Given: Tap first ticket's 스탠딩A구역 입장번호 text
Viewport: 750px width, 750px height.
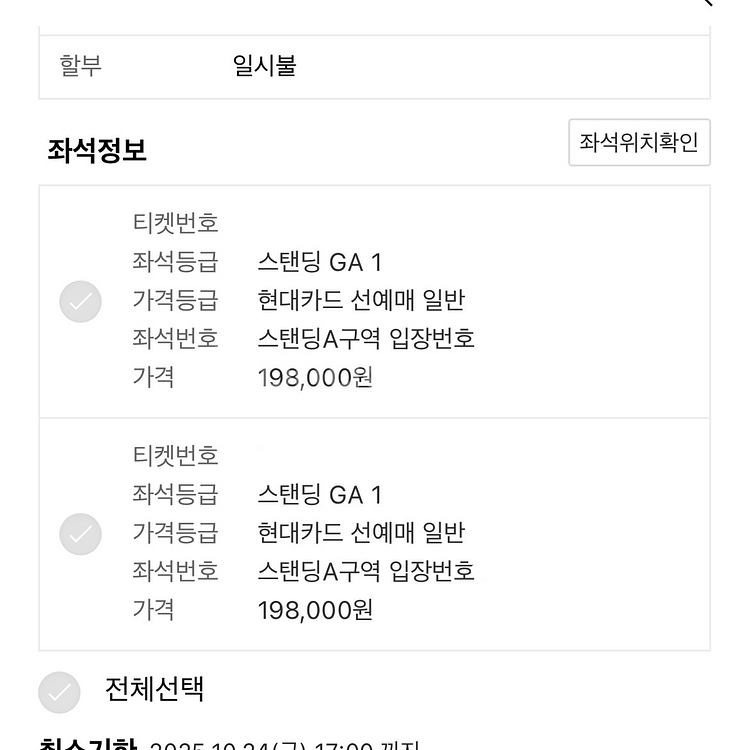Looking at the screenshot, I should pyautogui.click(x=366, y=339).
